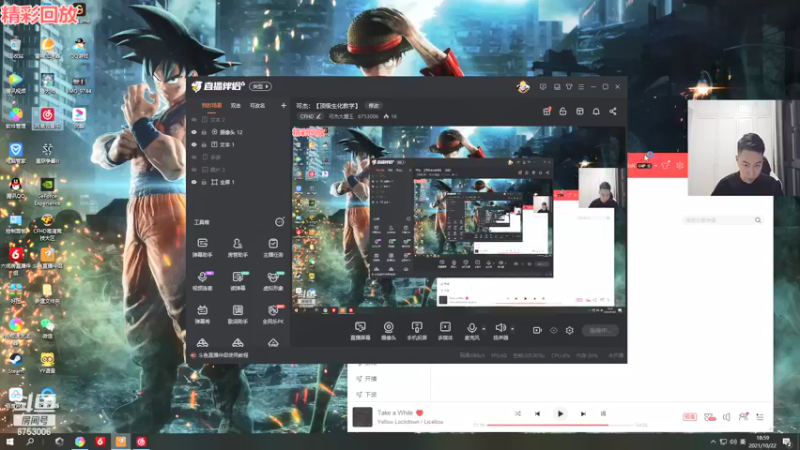Edit the CFHD category selector
Image resolution: width=800 pixels, height=450 pixels.
pyautogui.click(x=310, y=116)
